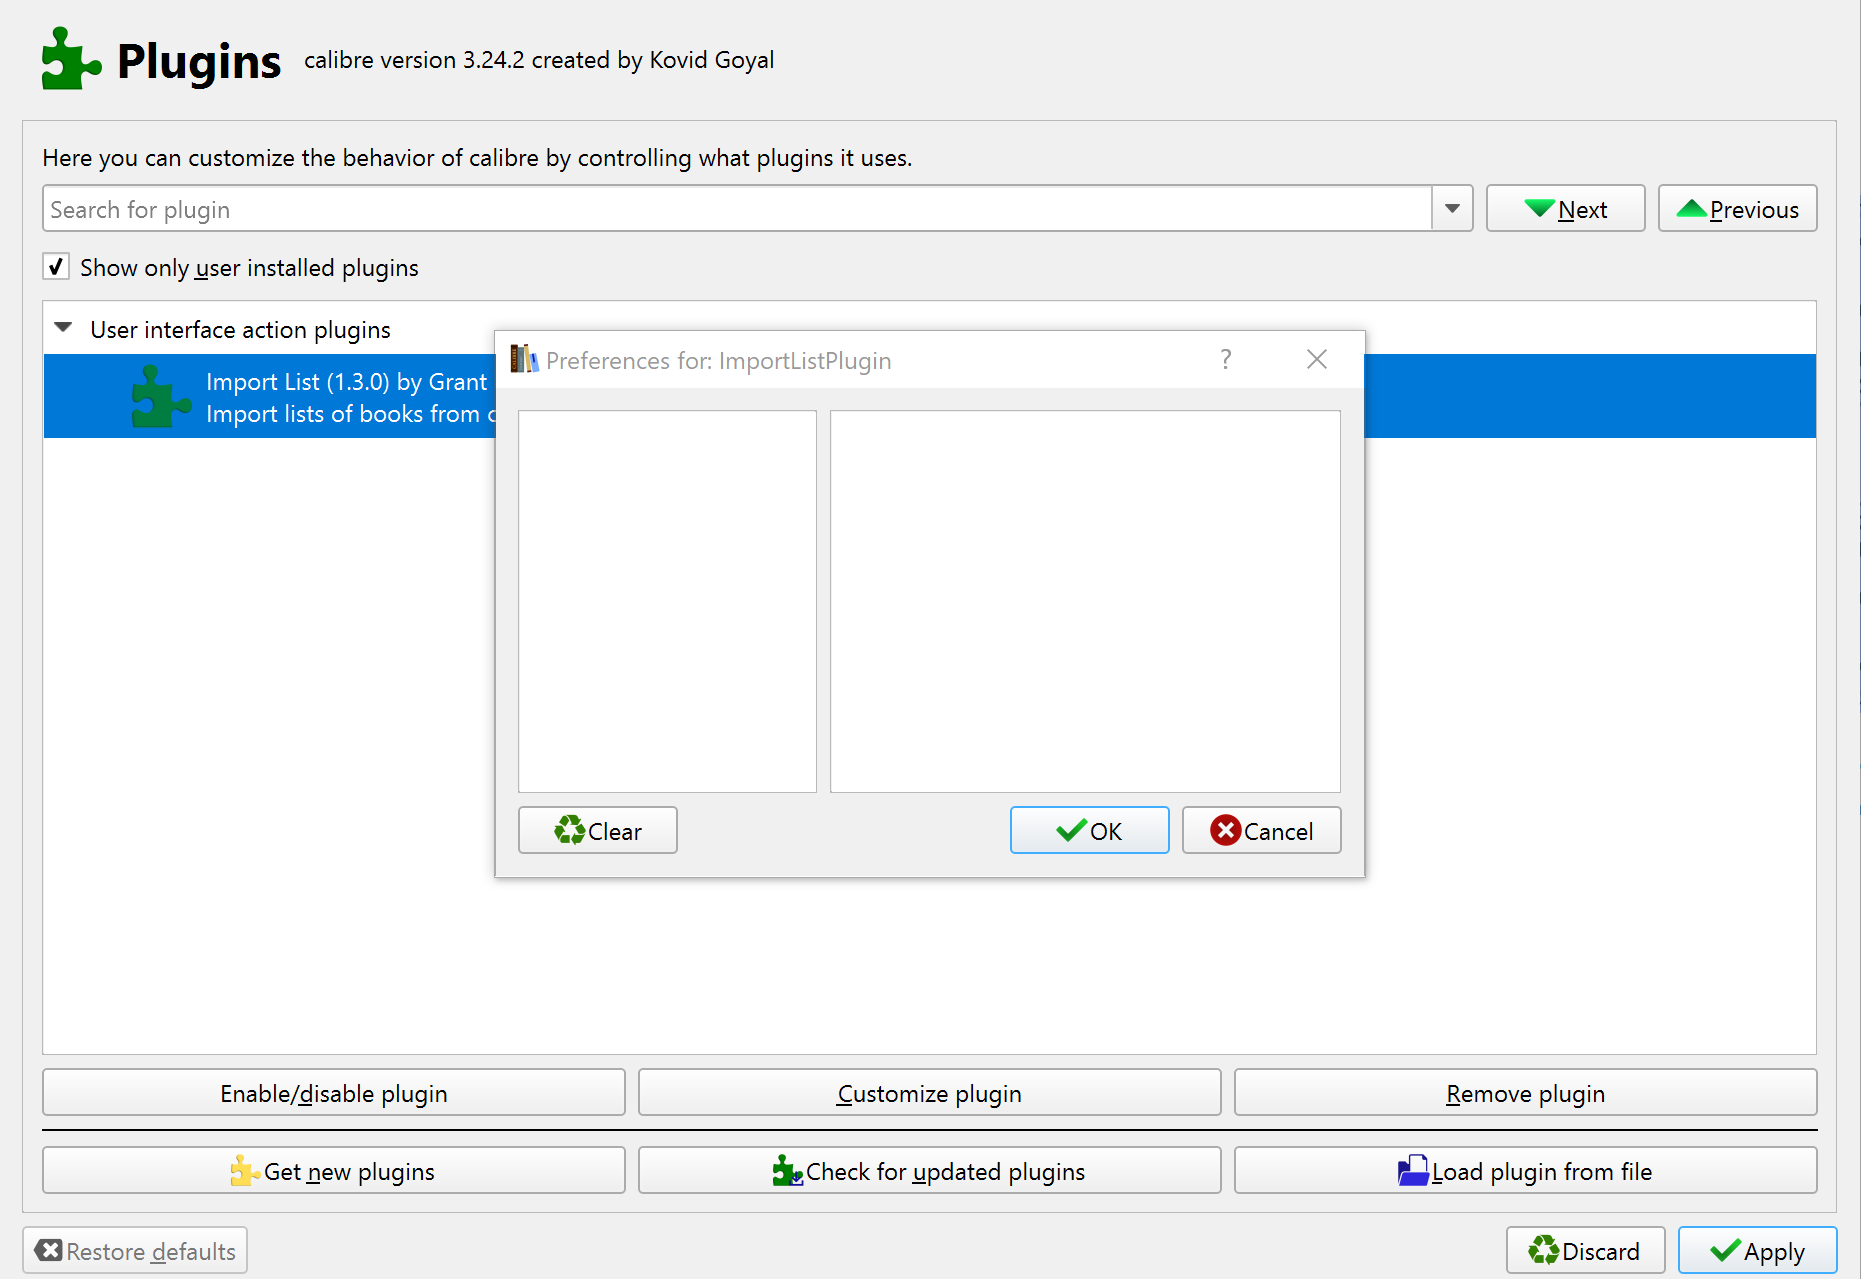The height and width of the screenshot is (1279, 1861).
Task: Click Enable/disable plugin button
Action: tap(334, 1093)
